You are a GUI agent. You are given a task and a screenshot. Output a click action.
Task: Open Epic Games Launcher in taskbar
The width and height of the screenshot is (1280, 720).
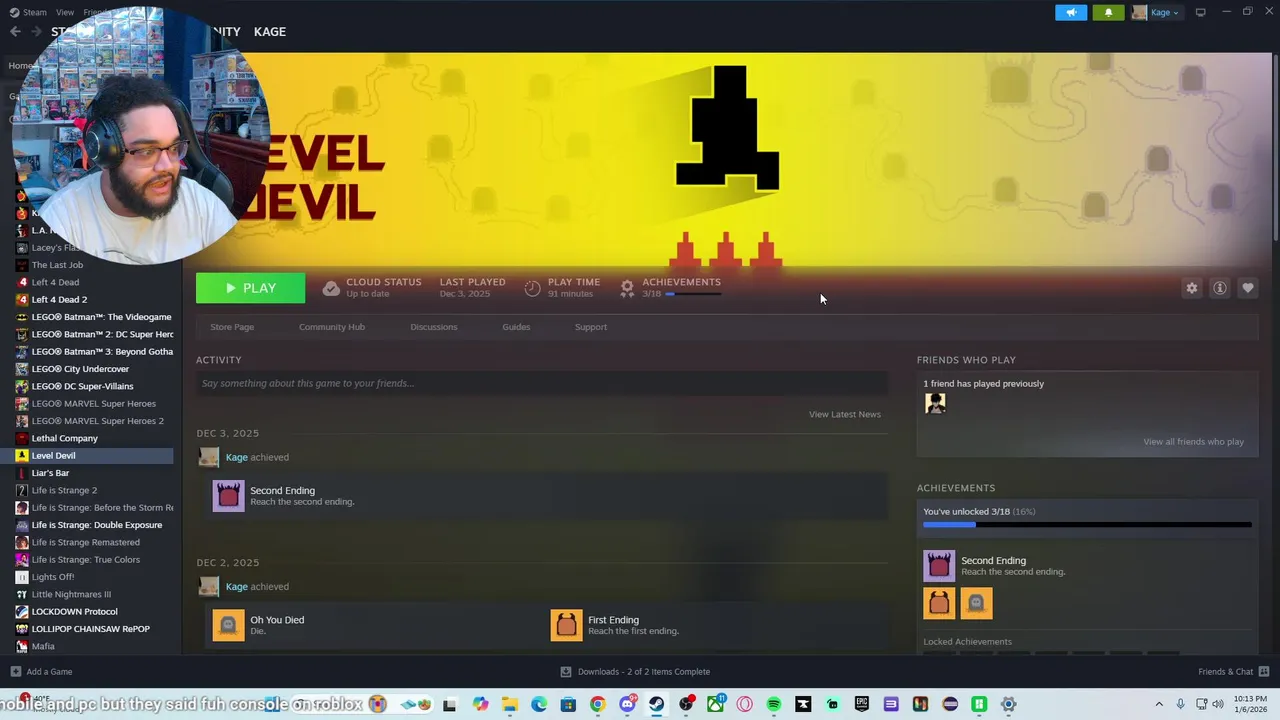point(861,704)
